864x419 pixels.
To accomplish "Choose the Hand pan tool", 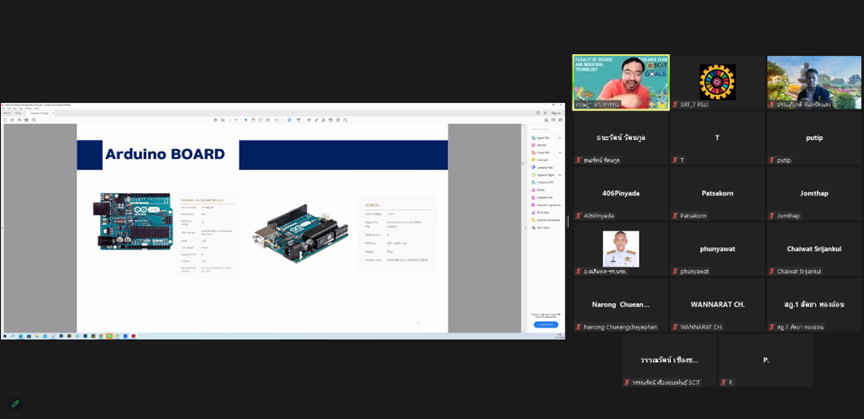I will [x=253, y=120].
